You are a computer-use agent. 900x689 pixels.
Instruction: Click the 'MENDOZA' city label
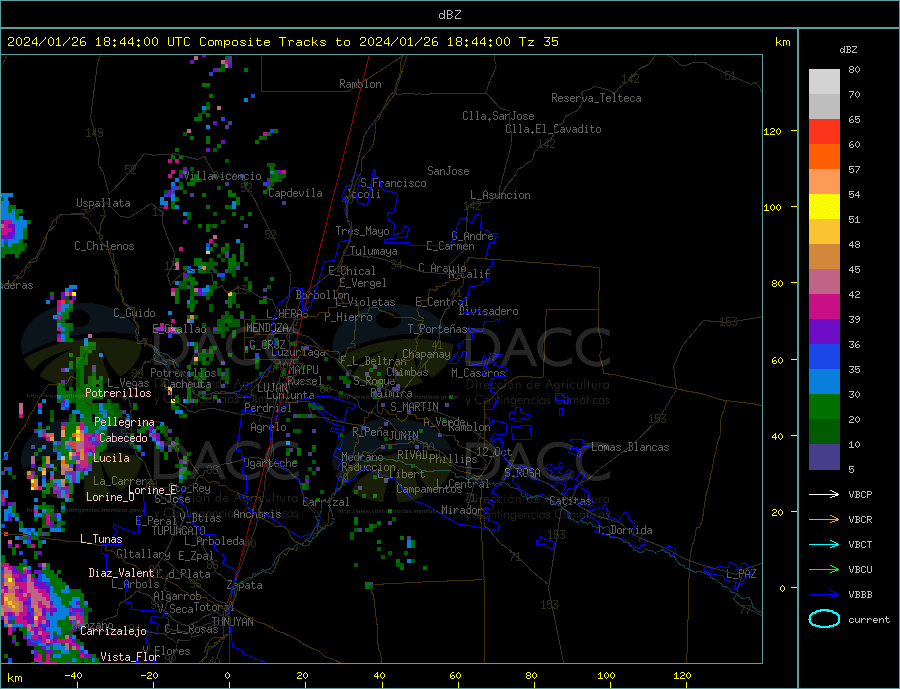coord(267,328)
